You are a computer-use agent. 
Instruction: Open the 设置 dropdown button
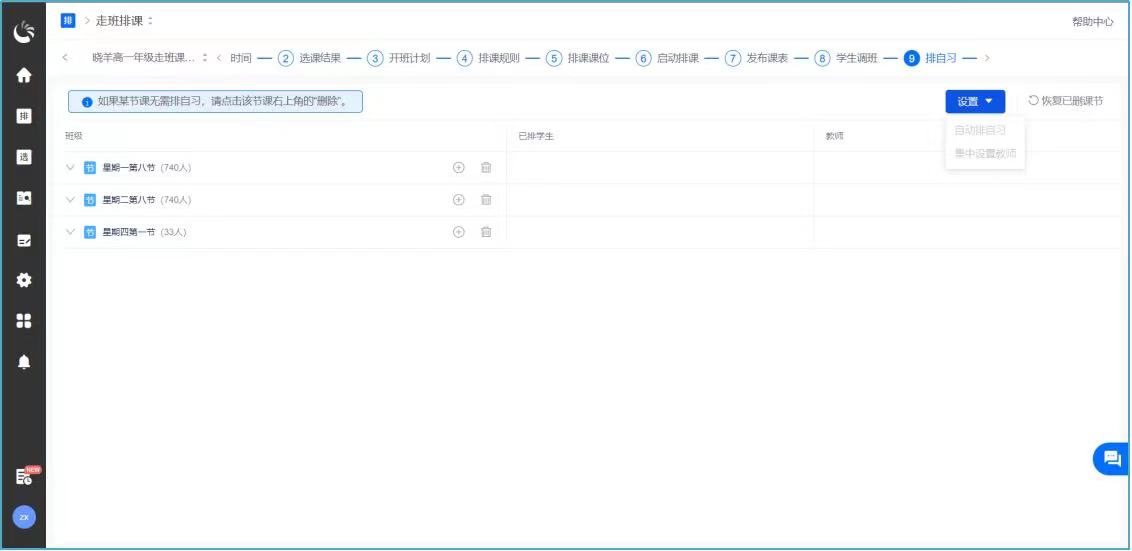(x=974, y=101)
